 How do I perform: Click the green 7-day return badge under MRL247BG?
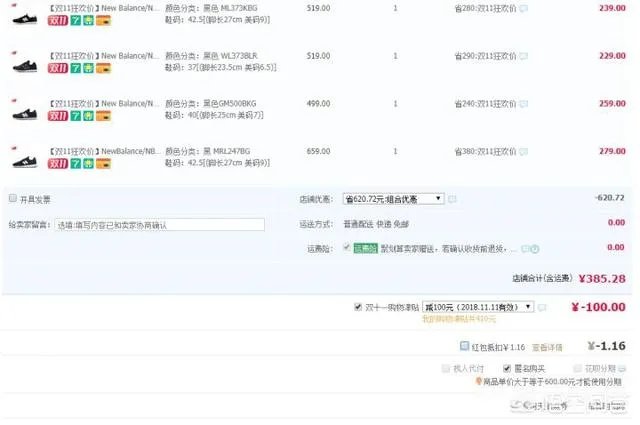point(75,163)
